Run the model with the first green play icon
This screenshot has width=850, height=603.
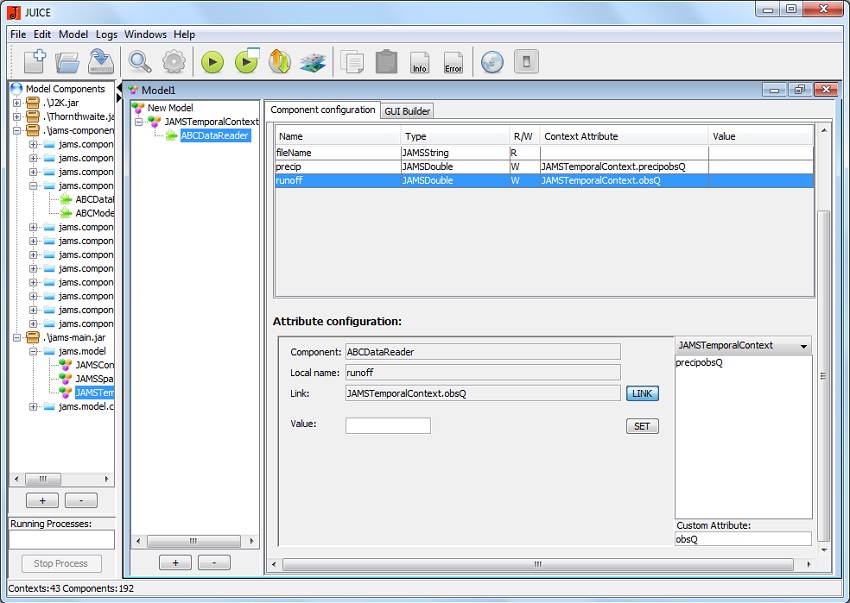[x=211, y=62]
